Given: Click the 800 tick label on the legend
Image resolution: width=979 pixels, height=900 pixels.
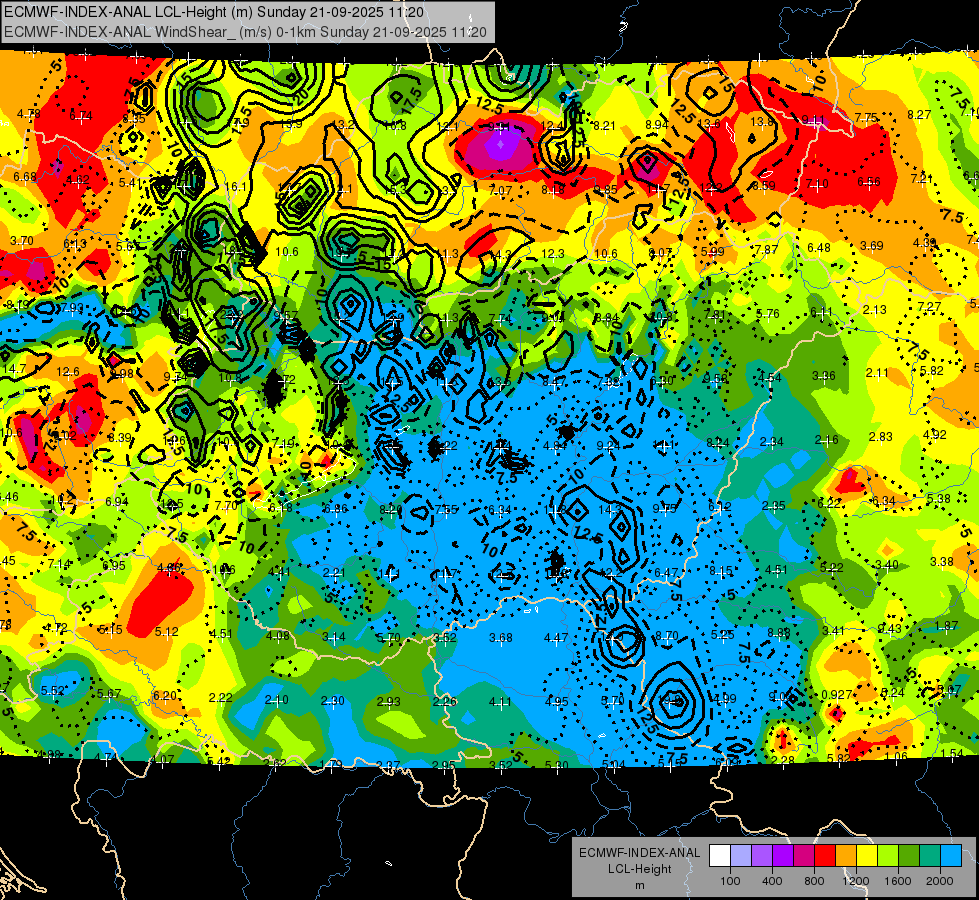Looking at the screenshot, I should pyautogui.click(x=813, y=880).
